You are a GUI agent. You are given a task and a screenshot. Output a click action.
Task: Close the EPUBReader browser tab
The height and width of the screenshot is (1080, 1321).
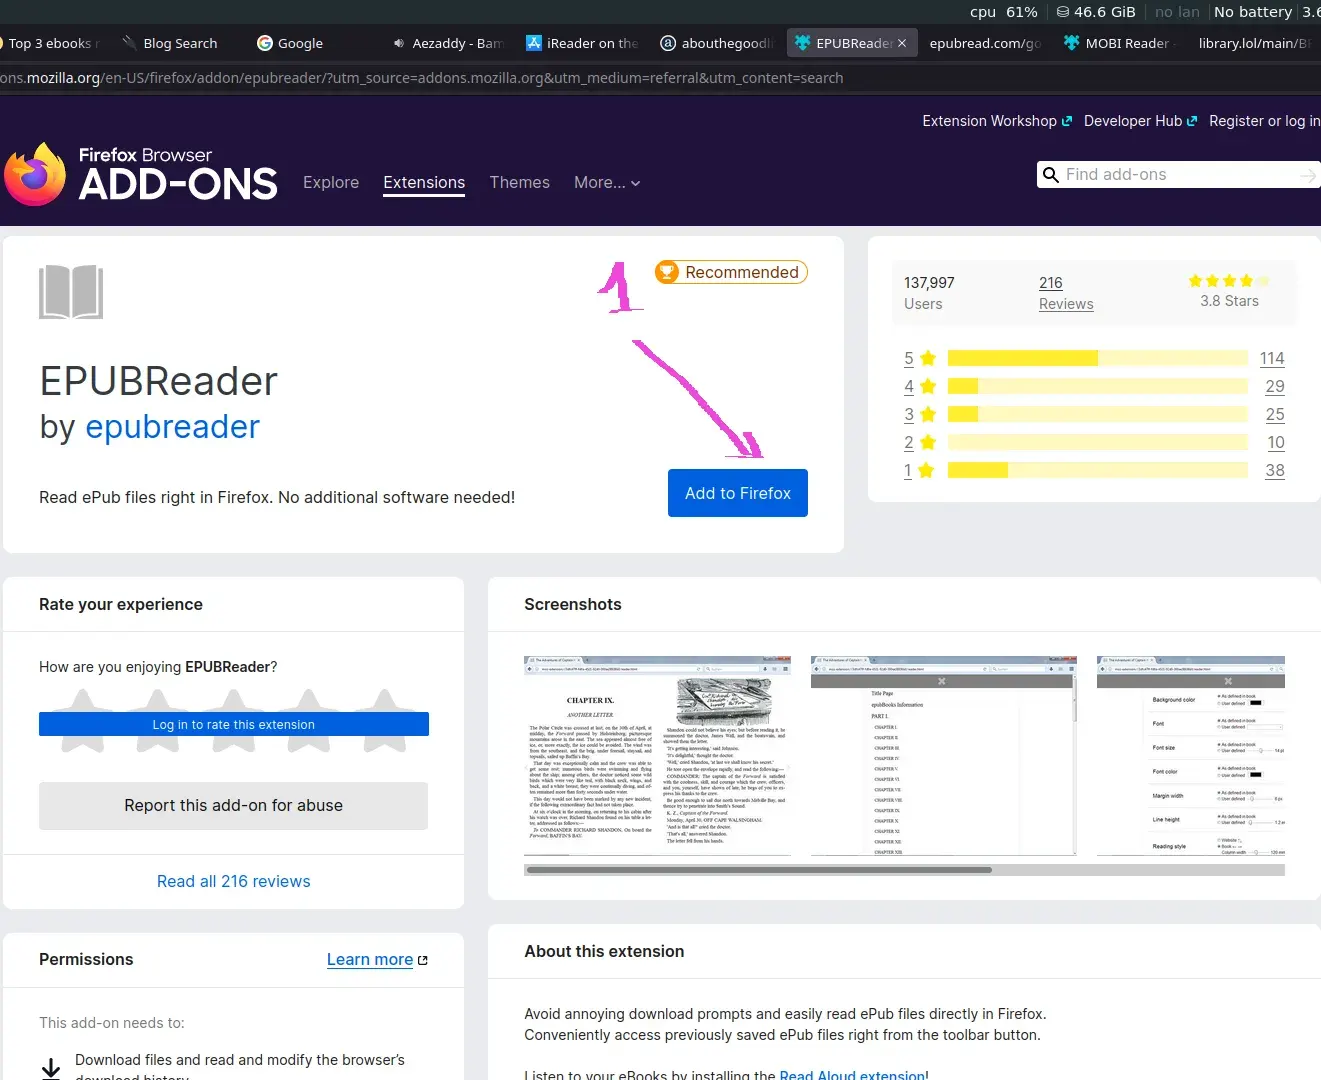click(902, 43)
